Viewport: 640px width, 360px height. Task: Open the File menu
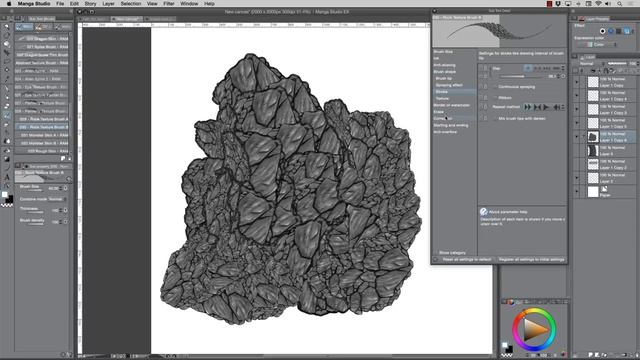tap(60, 4)
